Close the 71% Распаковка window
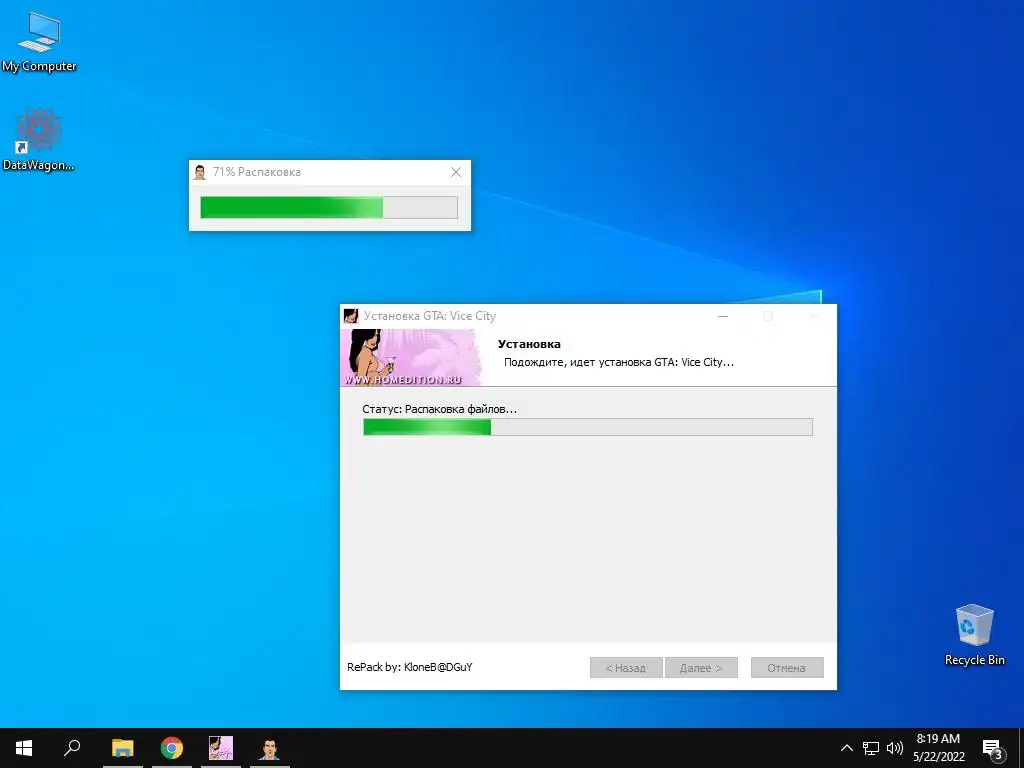1024x768 pixels. coord(456,172)
